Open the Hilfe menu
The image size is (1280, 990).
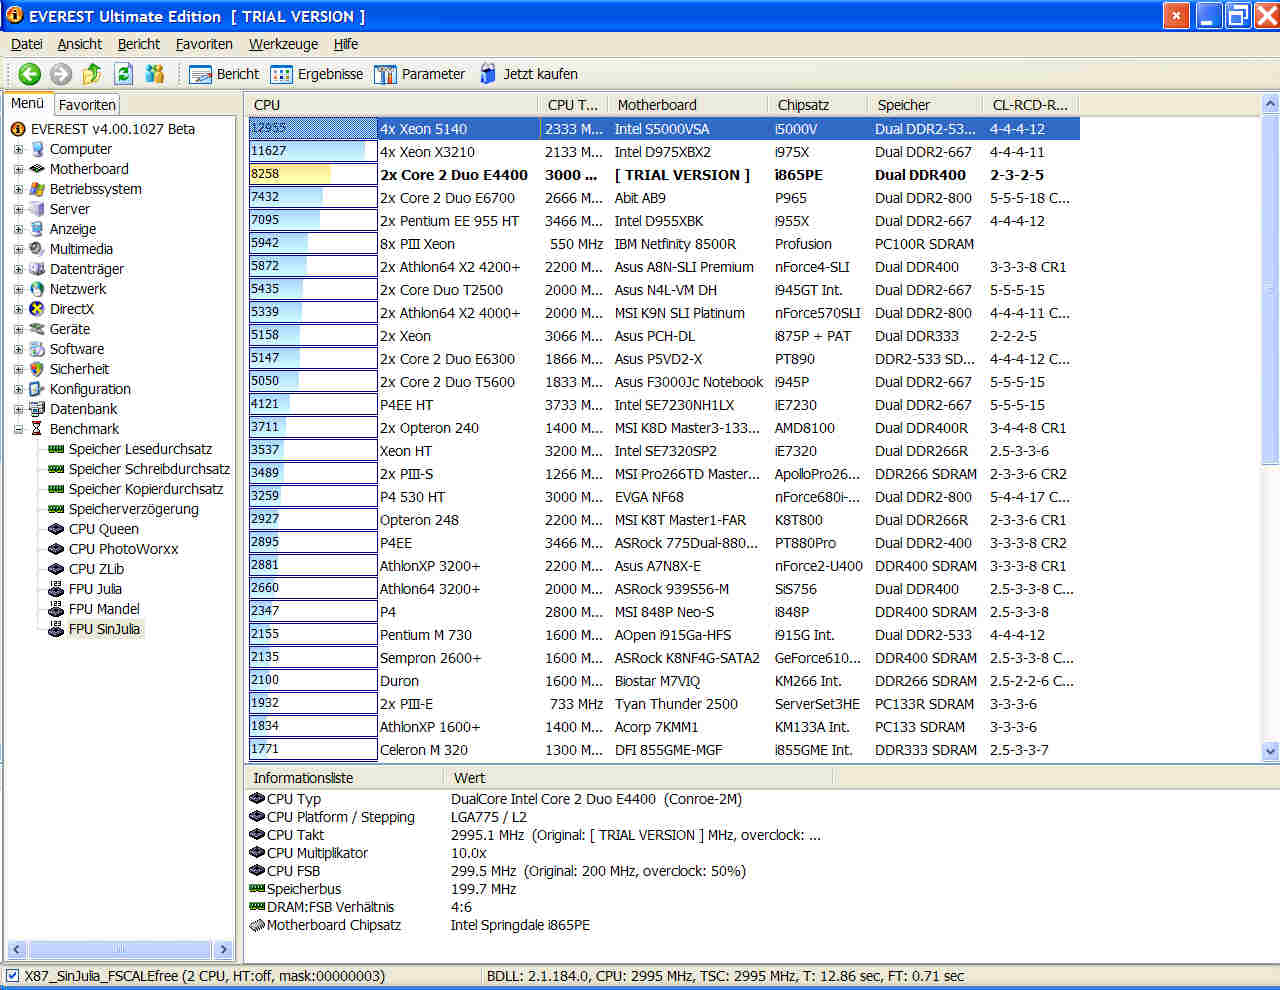[x=346, y=44]
